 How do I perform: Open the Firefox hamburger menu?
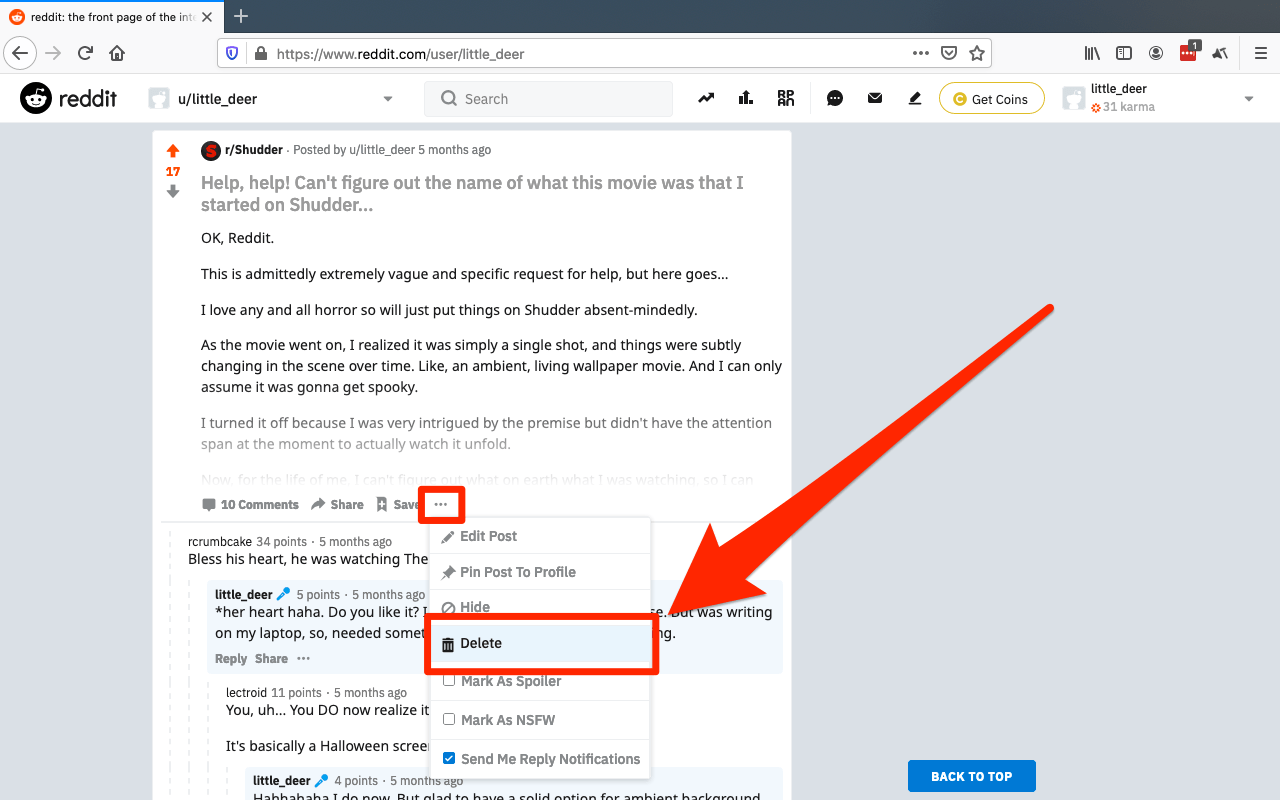(1260, 53)
